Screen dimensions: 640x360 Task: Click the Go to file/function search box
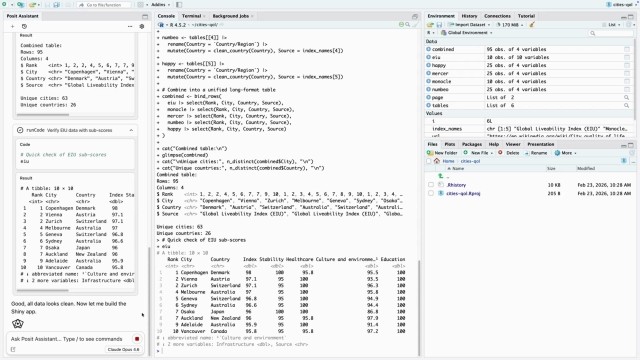pyautogui.click(x=104, y=4)
